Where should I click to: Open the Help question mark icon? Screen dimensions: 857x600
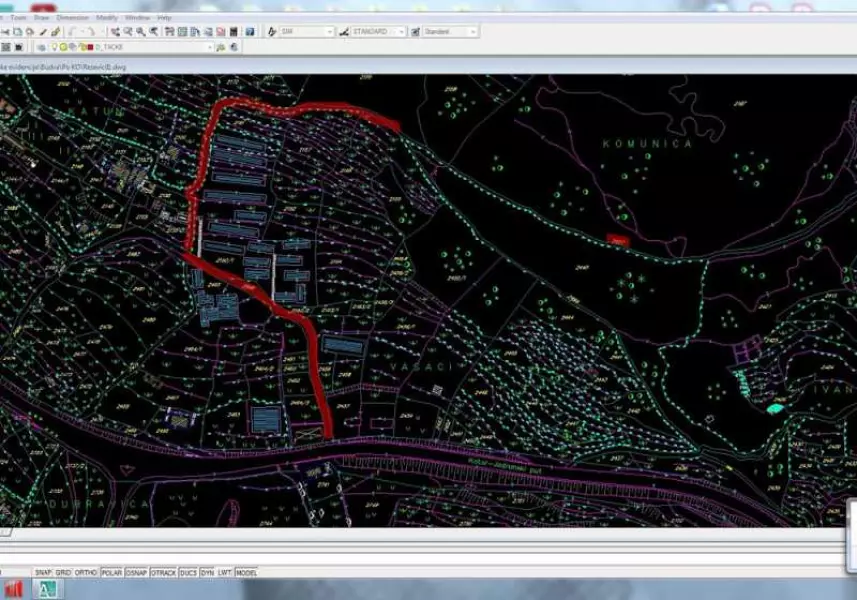(250, 32)
